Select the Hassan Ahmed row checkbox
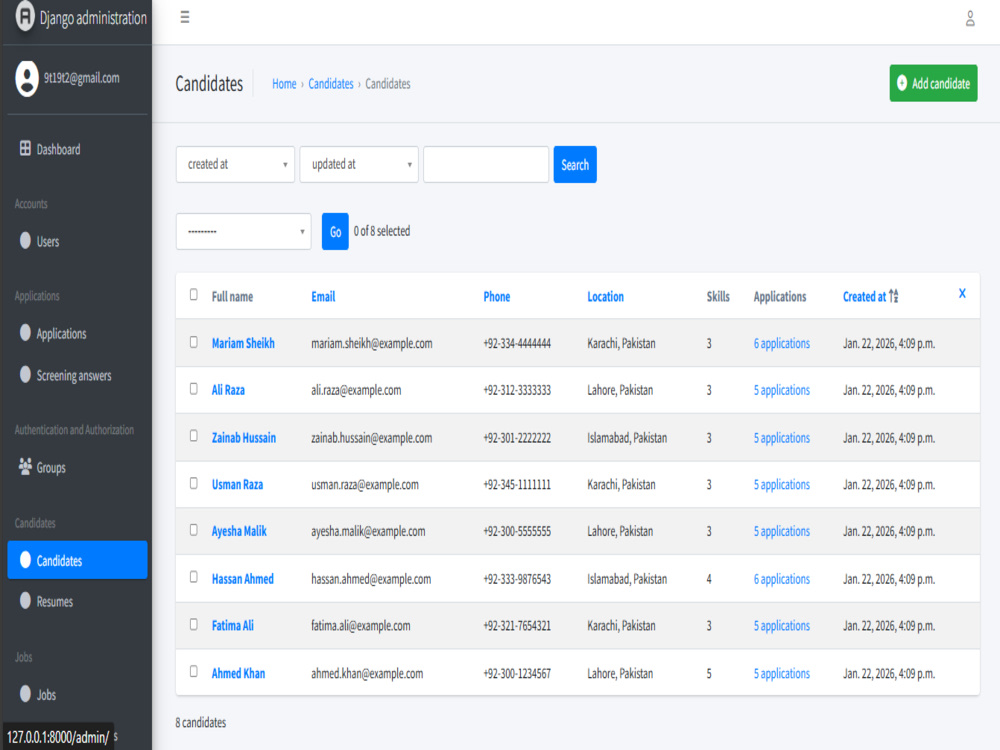This screenshot has width=1000, height=750. [193, 577]
